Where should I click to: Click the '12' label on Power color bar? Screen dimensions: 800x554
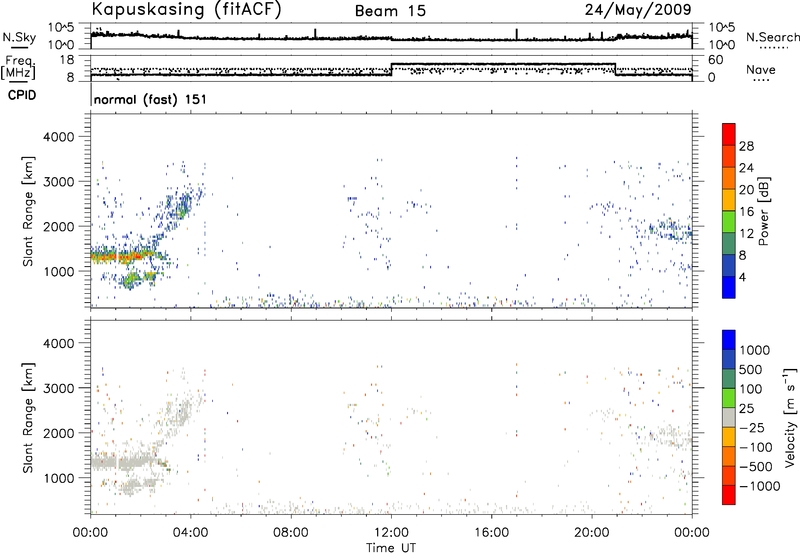click(x=746, y=234)
